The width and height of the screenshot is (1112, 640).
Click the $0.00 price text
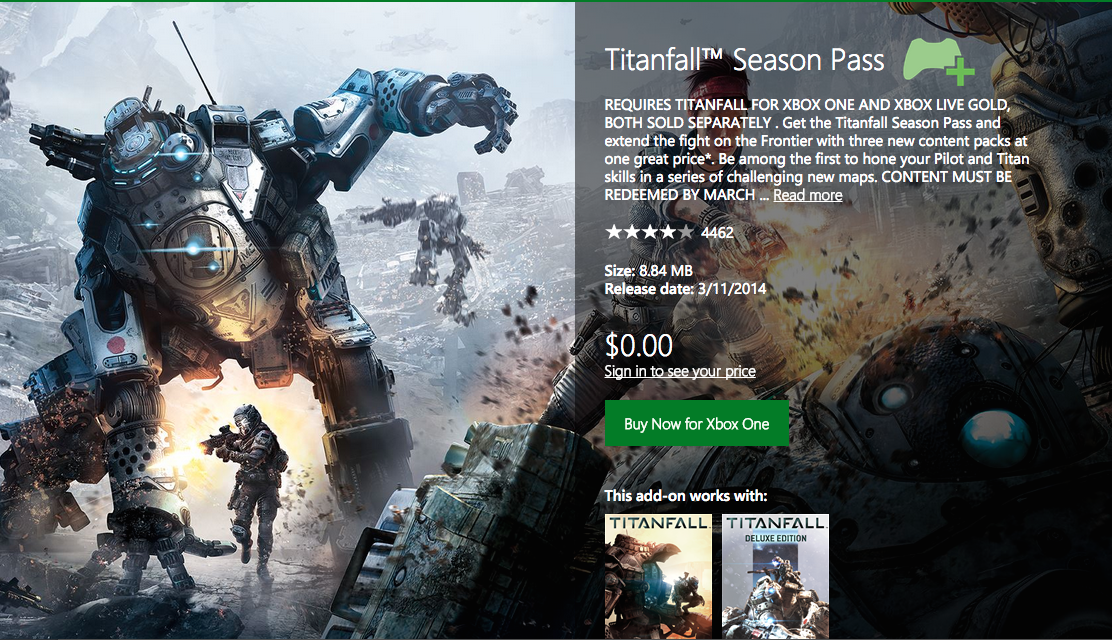(x=638, y=346)
